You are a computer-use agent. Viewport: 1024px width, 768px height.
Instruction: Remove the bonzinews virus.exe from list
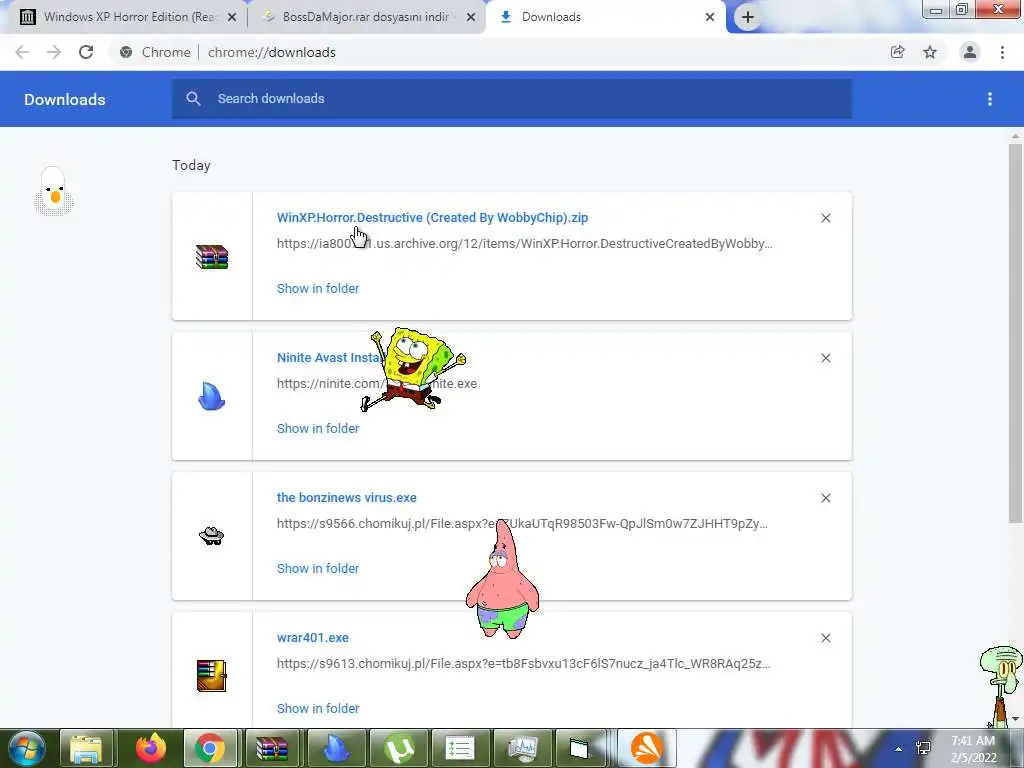tap(825, 498)
